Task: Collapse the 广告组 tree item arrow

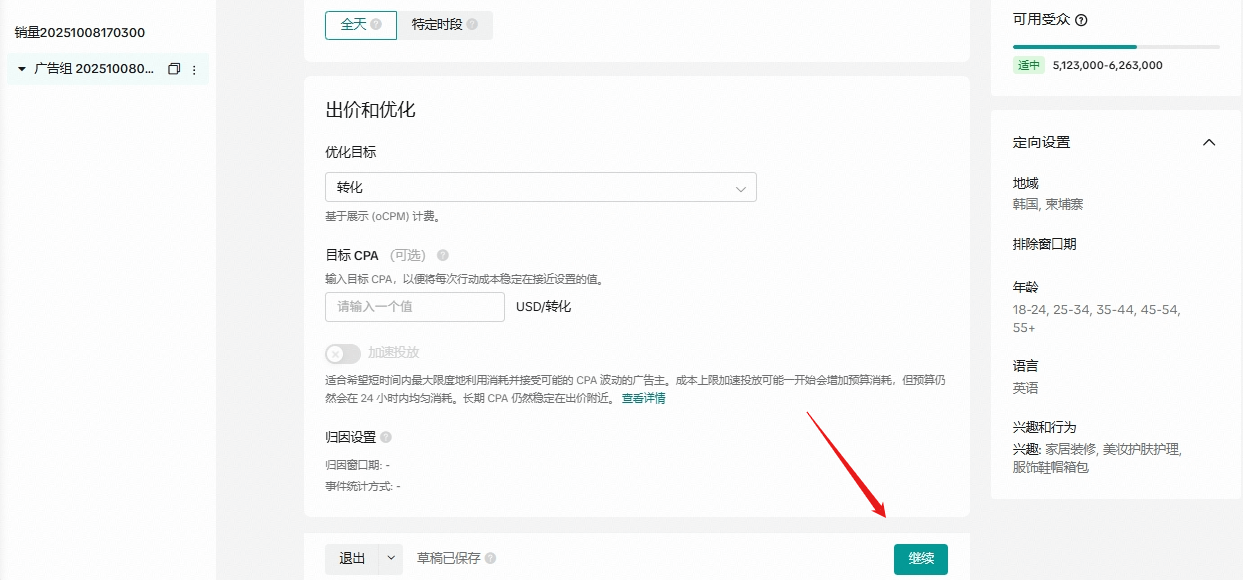Action: pyautogui.click(x=22, y=70)
